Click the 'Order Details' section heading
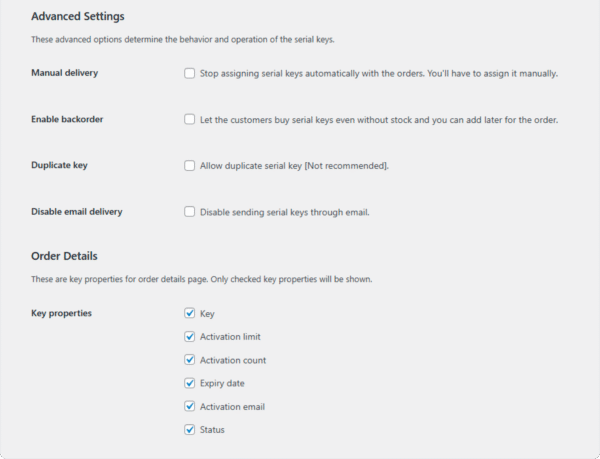The height and width of the screenshot is (459, 600). (x=64, y=255)
